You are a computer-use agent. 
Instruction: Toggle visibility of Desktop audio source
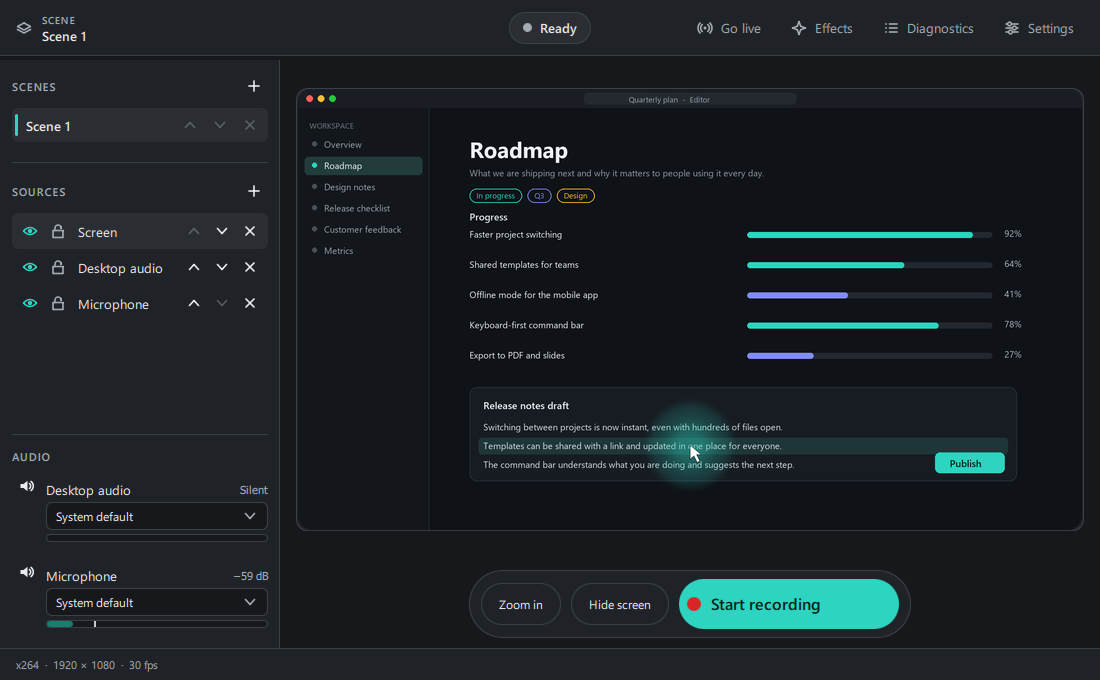tap(29, 267)
